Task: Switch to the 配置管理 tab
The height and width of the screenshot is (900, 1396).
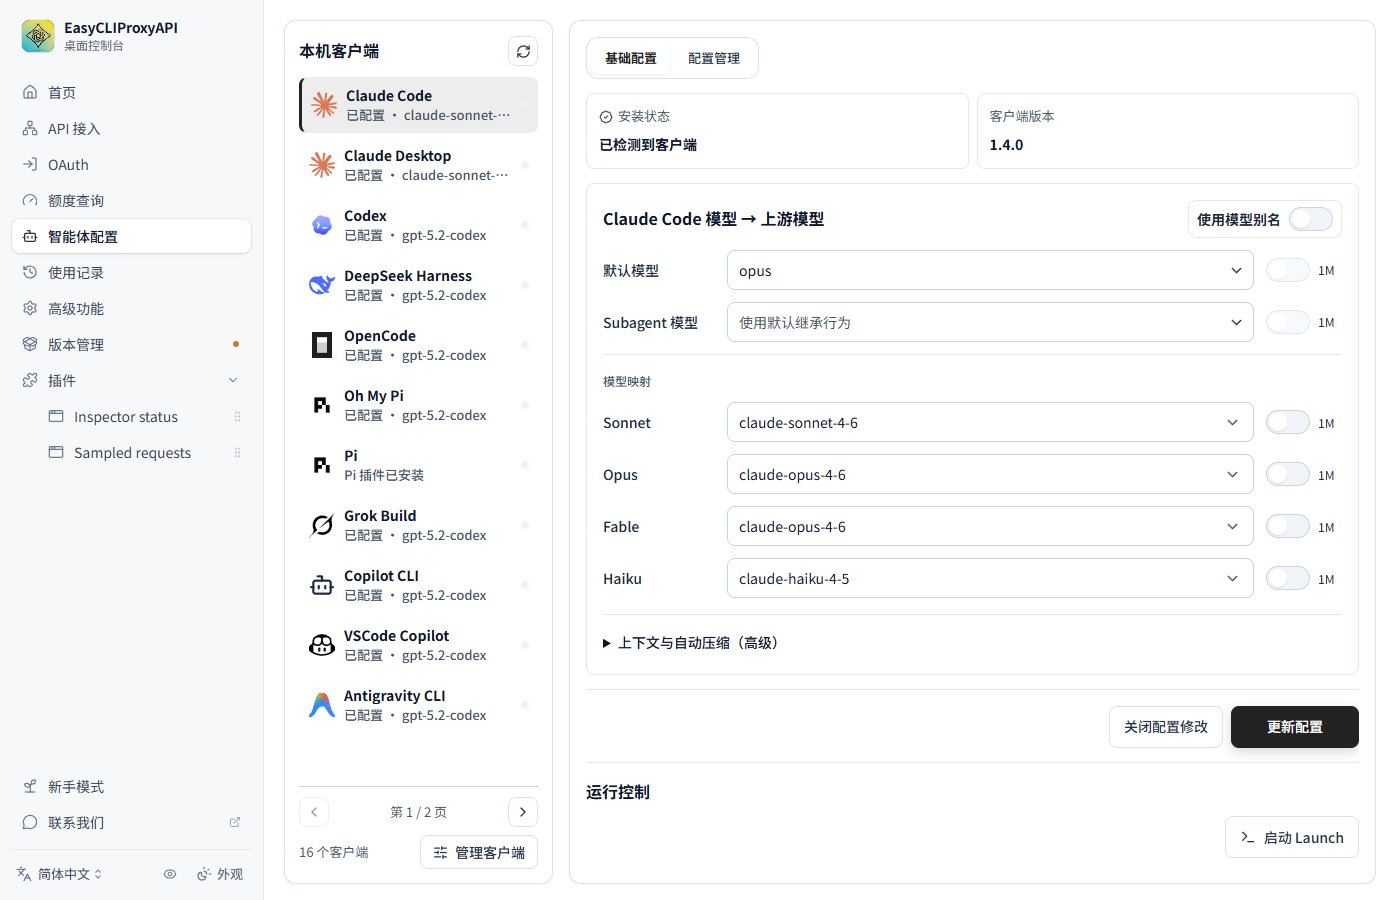Action: coord(714,58)
